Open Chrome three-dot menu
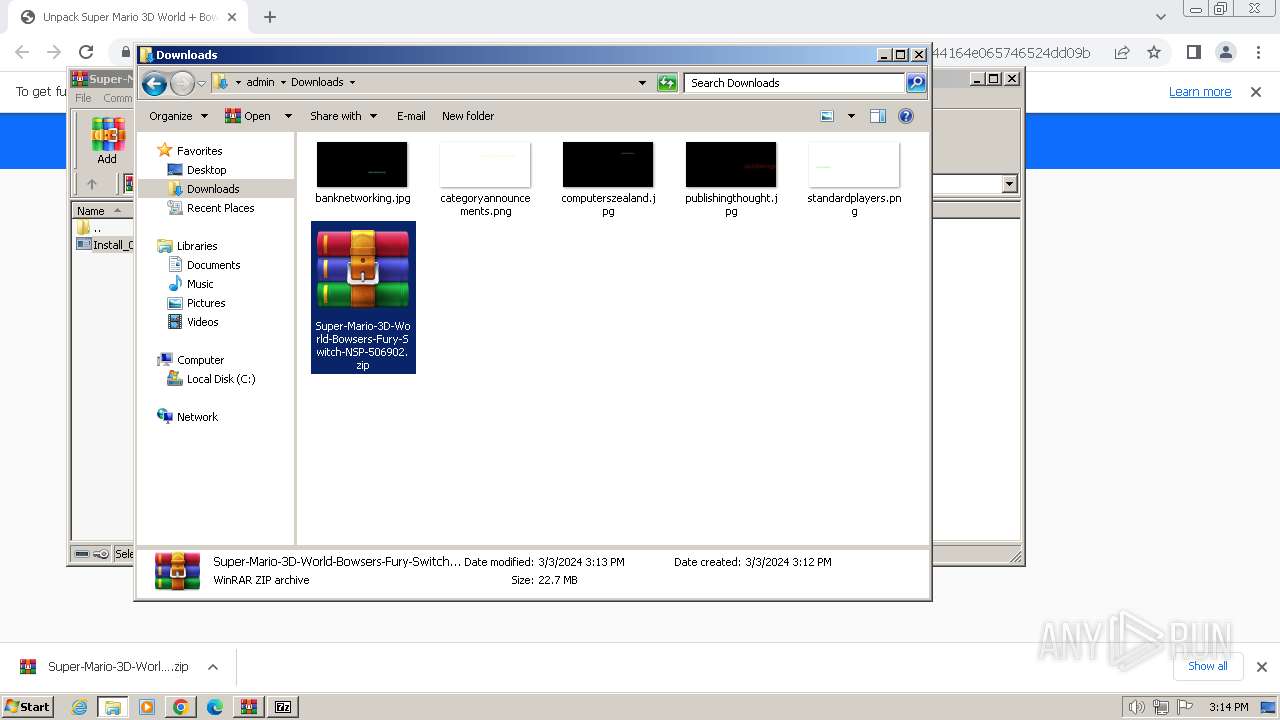 pyautogui.click(x=1257, y=52)
